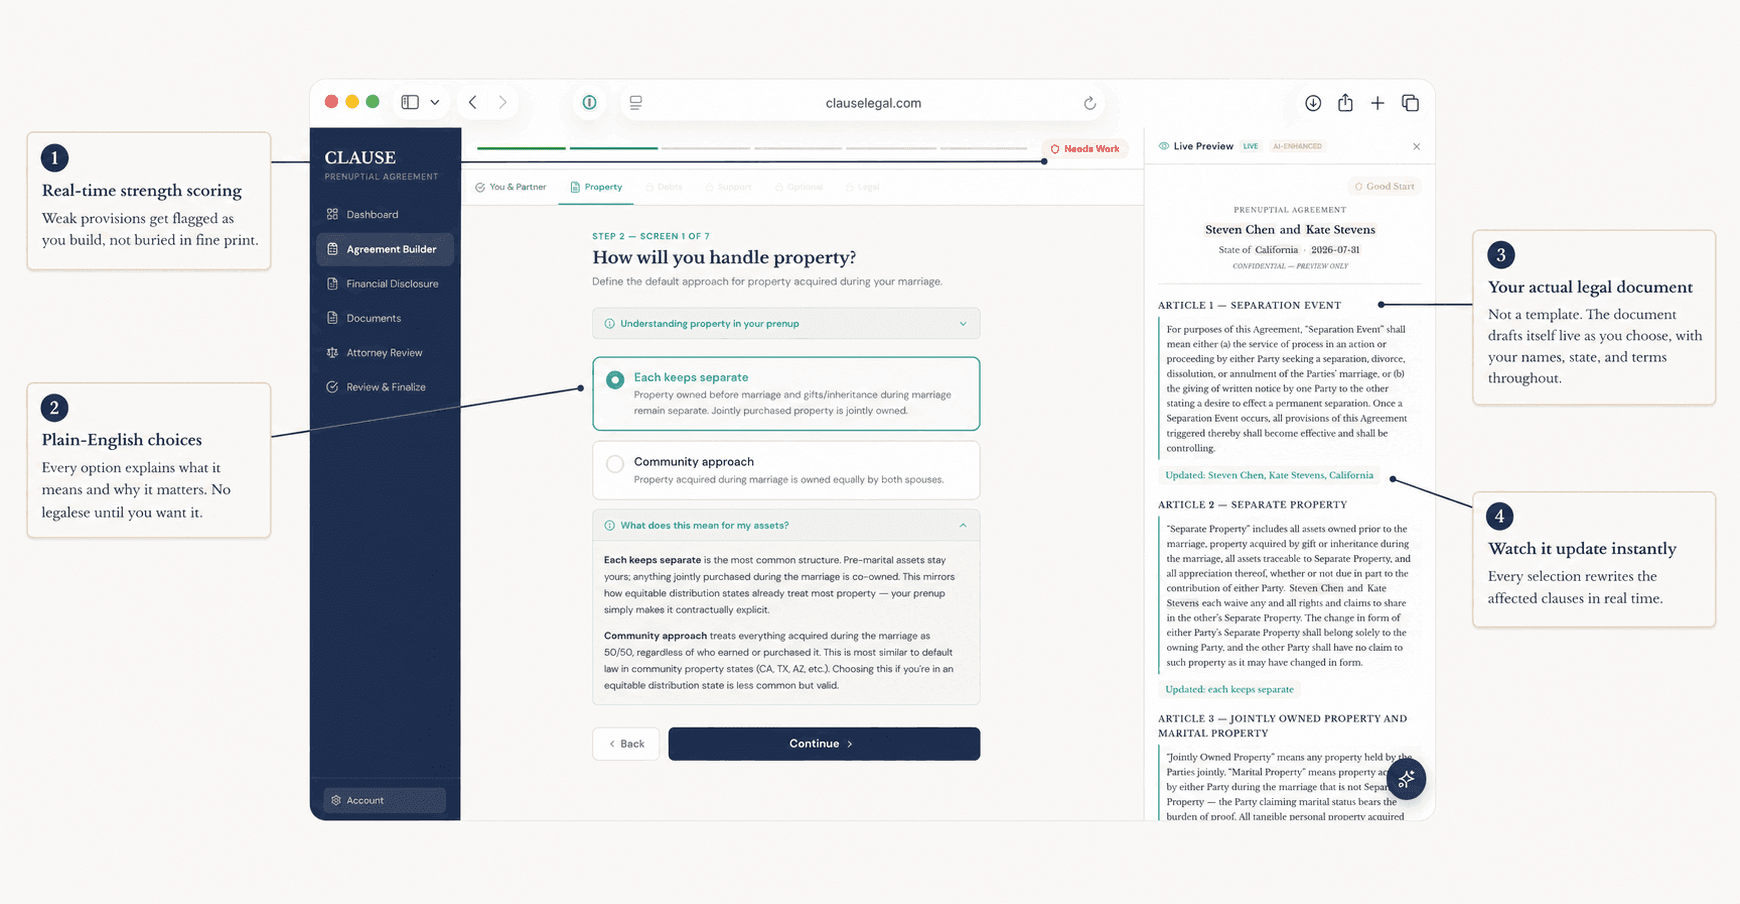Click the locked Debts tab

coord(664,187)
